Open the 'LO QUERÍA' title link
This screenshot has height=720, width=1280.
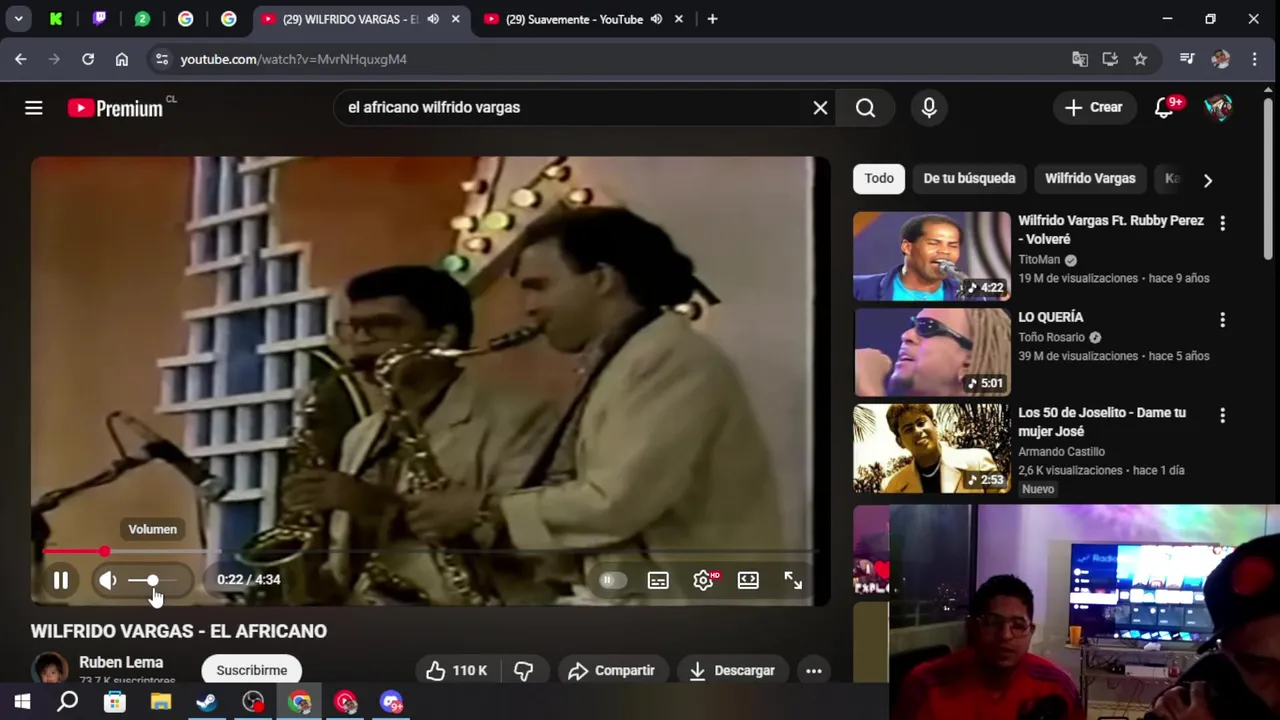coord(1050,317)
